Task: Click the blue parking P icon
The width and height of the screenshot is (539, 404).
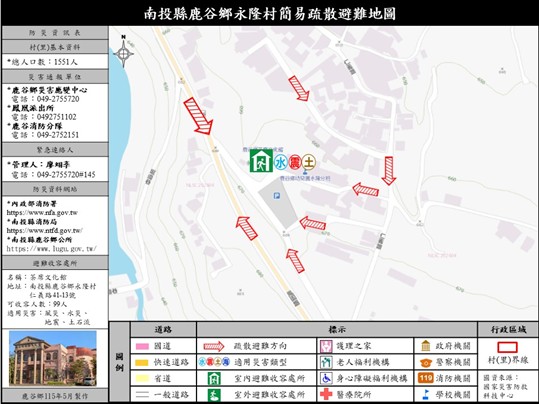Action: (x=277, y=196)
